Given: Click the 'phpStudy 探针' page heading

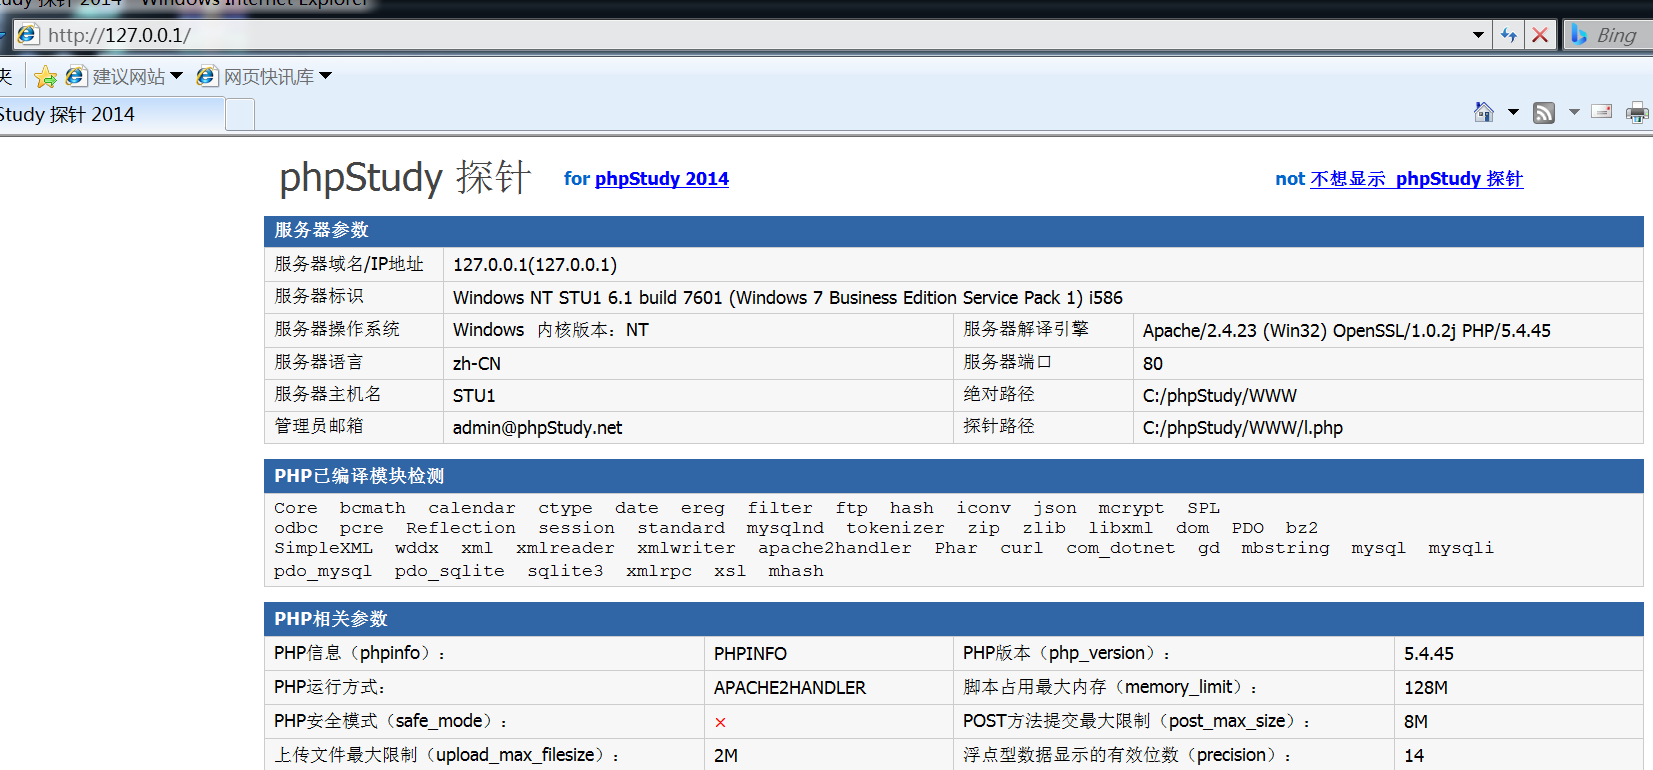Looking at the screenshot, I should (405, 177).
